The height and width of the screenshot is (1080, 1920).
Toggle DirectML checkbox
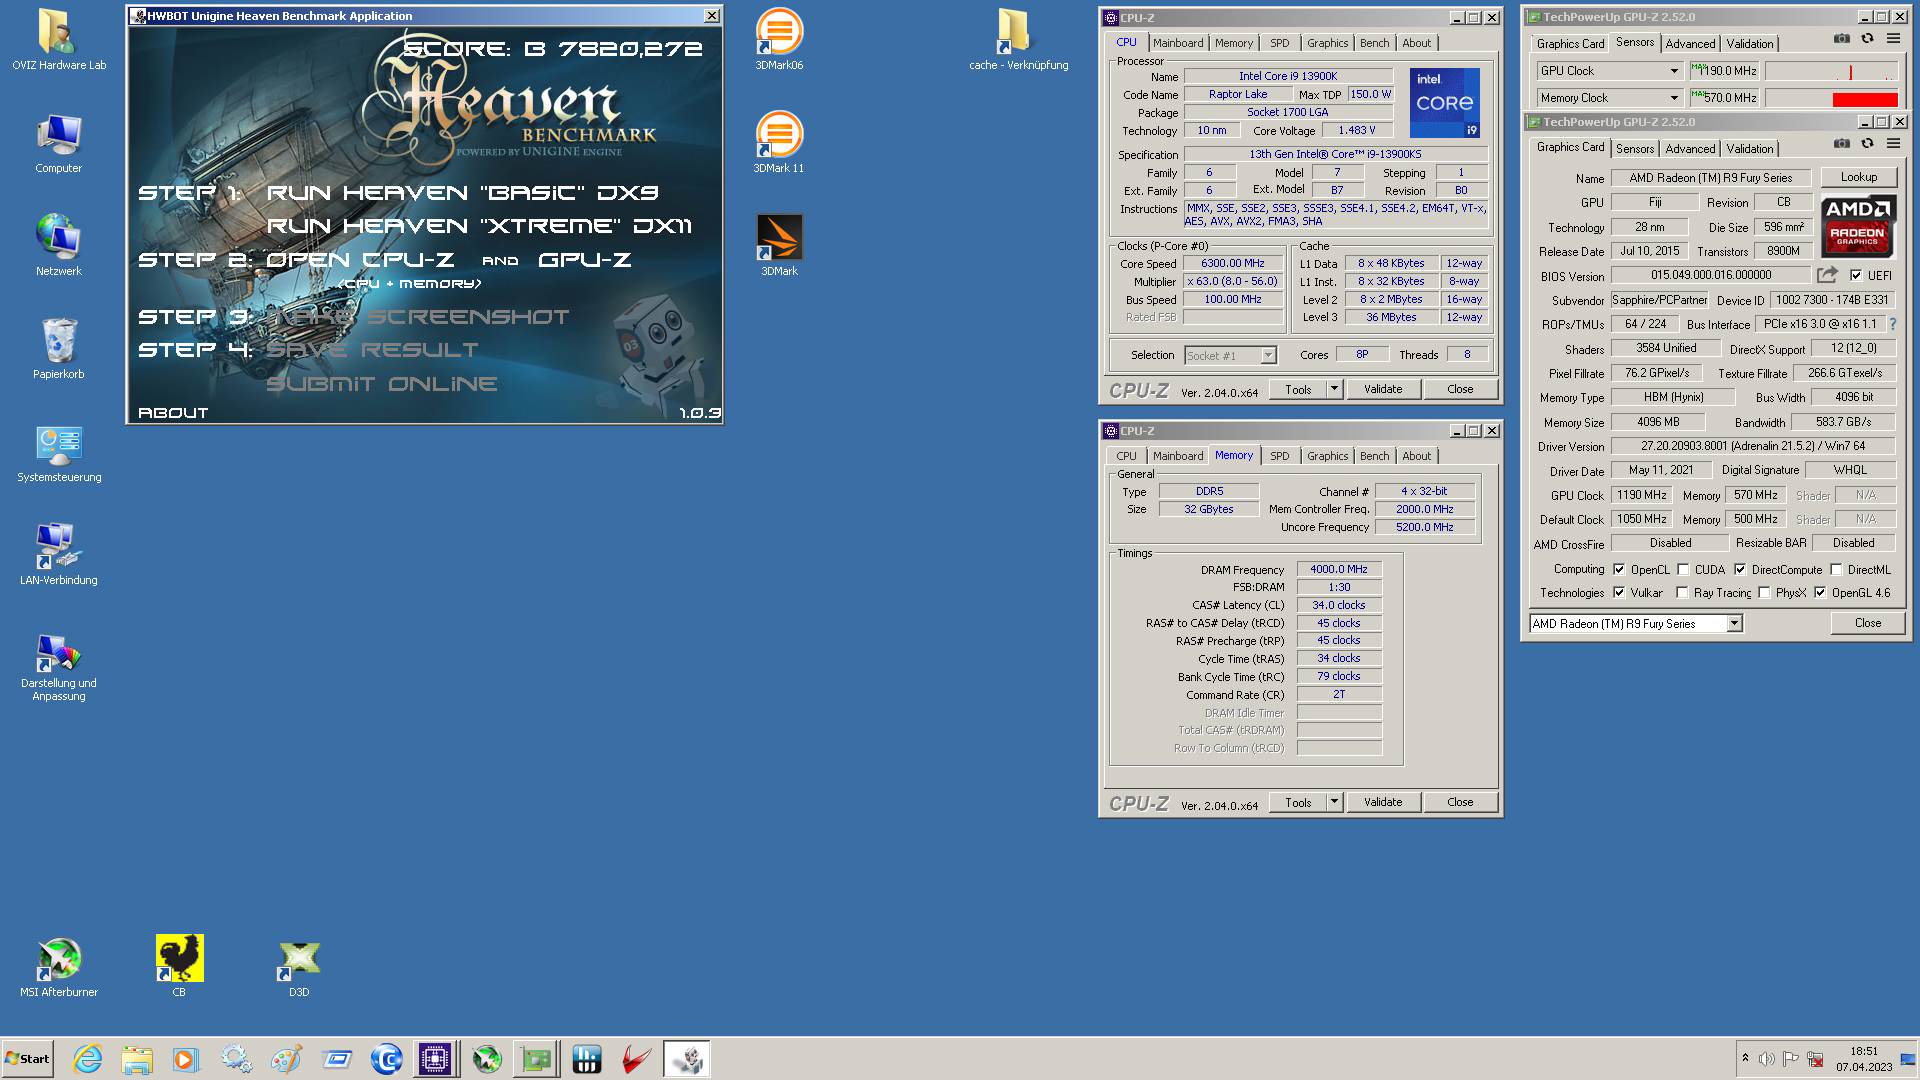[1836, 569]
